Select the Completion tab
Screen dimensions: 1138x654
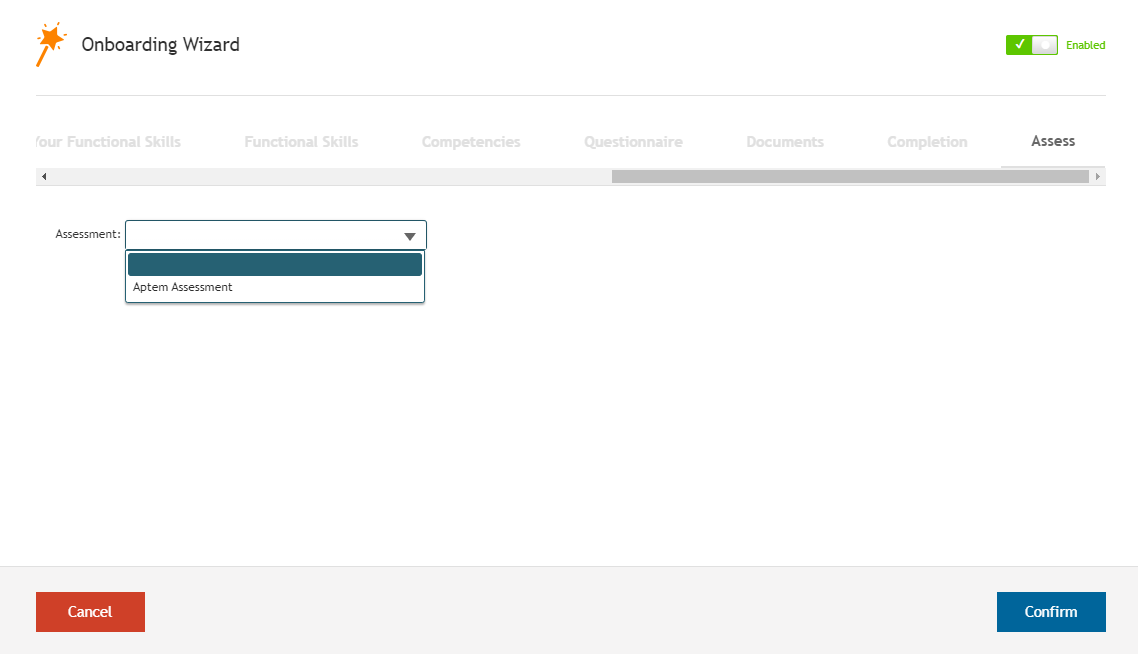[927, 142]
